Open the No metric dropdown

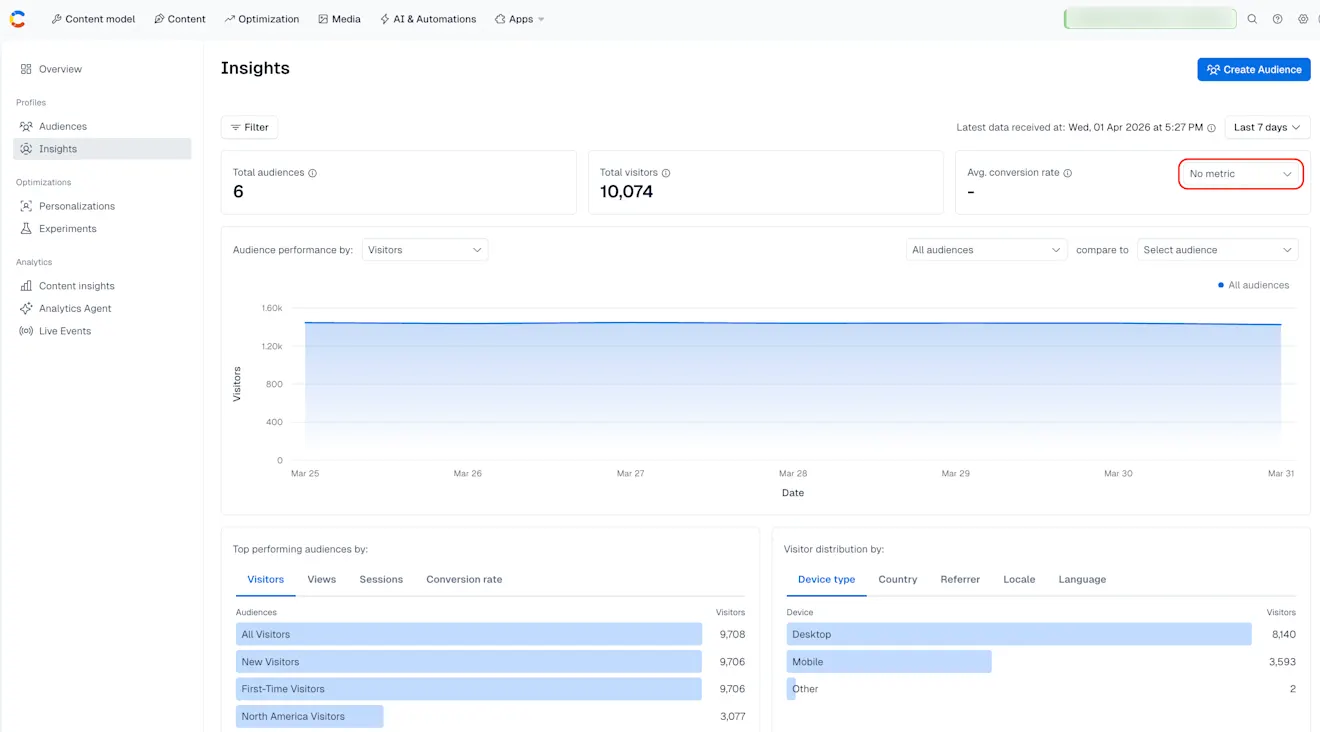pyautogui.click(x=1239, y=173)
